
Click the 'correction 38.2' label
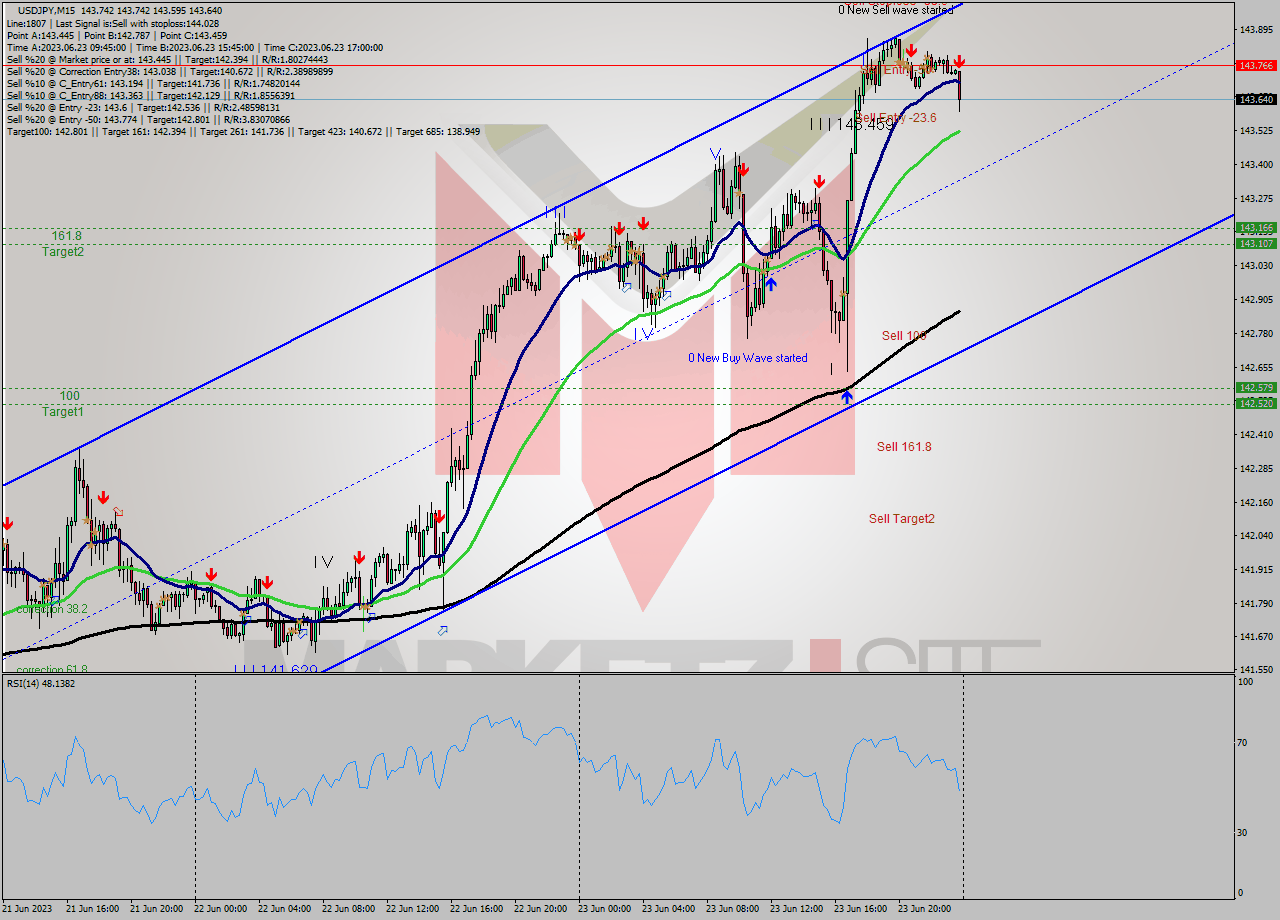pos(52,609)
